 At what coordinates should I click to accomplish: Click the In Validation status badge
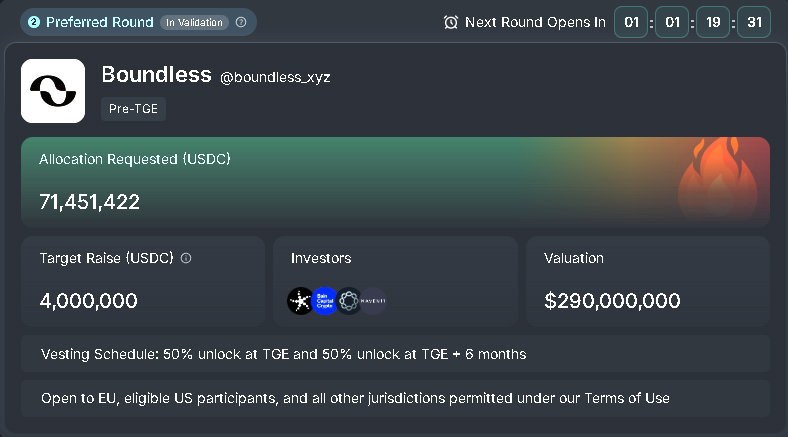[194, 22]
